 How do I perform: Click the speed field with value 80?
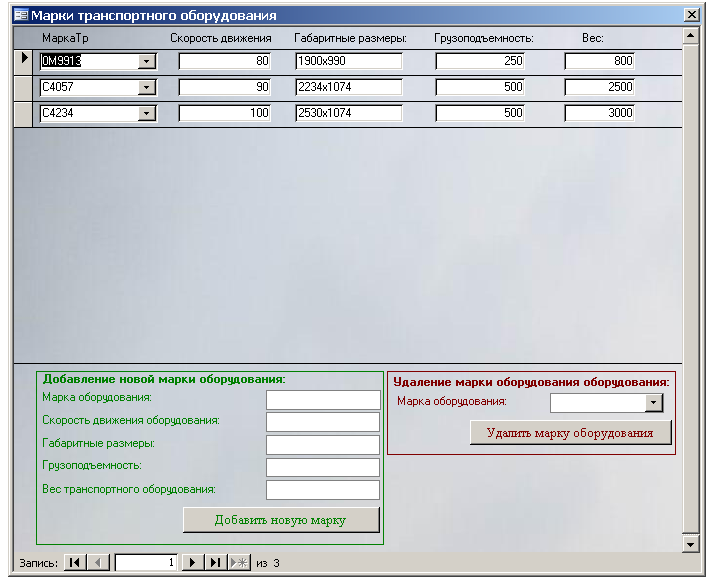tap(225, 61)
